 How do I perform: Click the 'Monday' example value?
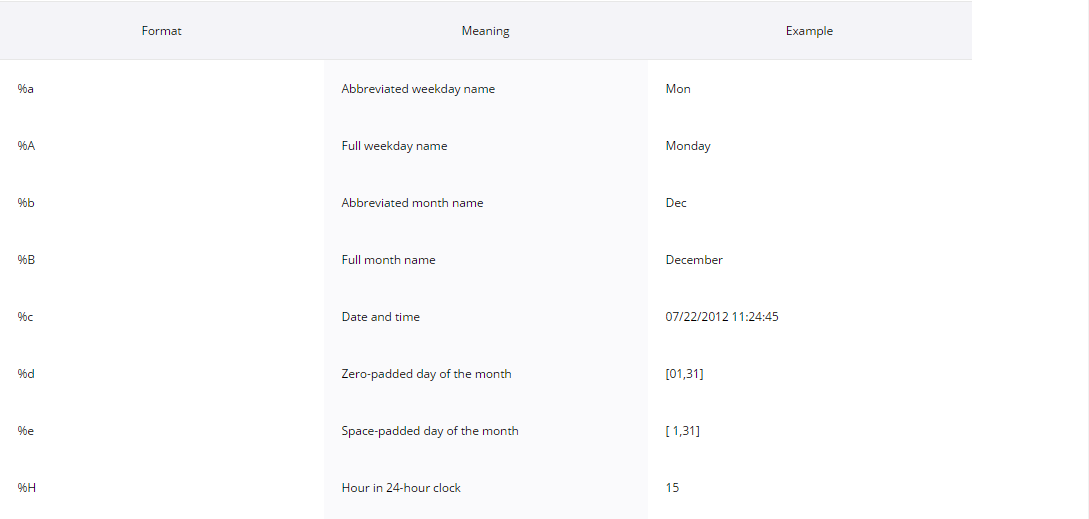(x=688, y=146)
